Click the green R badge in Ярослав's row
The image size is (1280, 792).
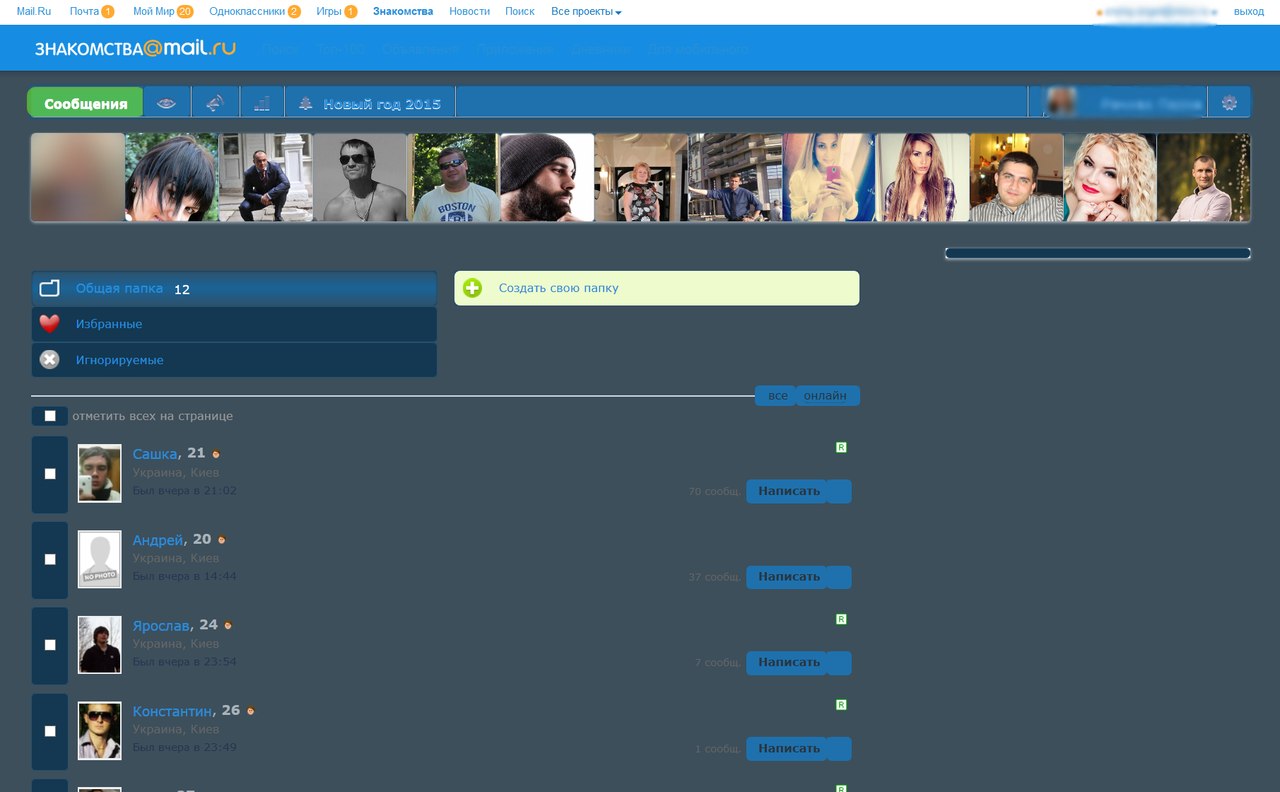[x=841, y=619]
